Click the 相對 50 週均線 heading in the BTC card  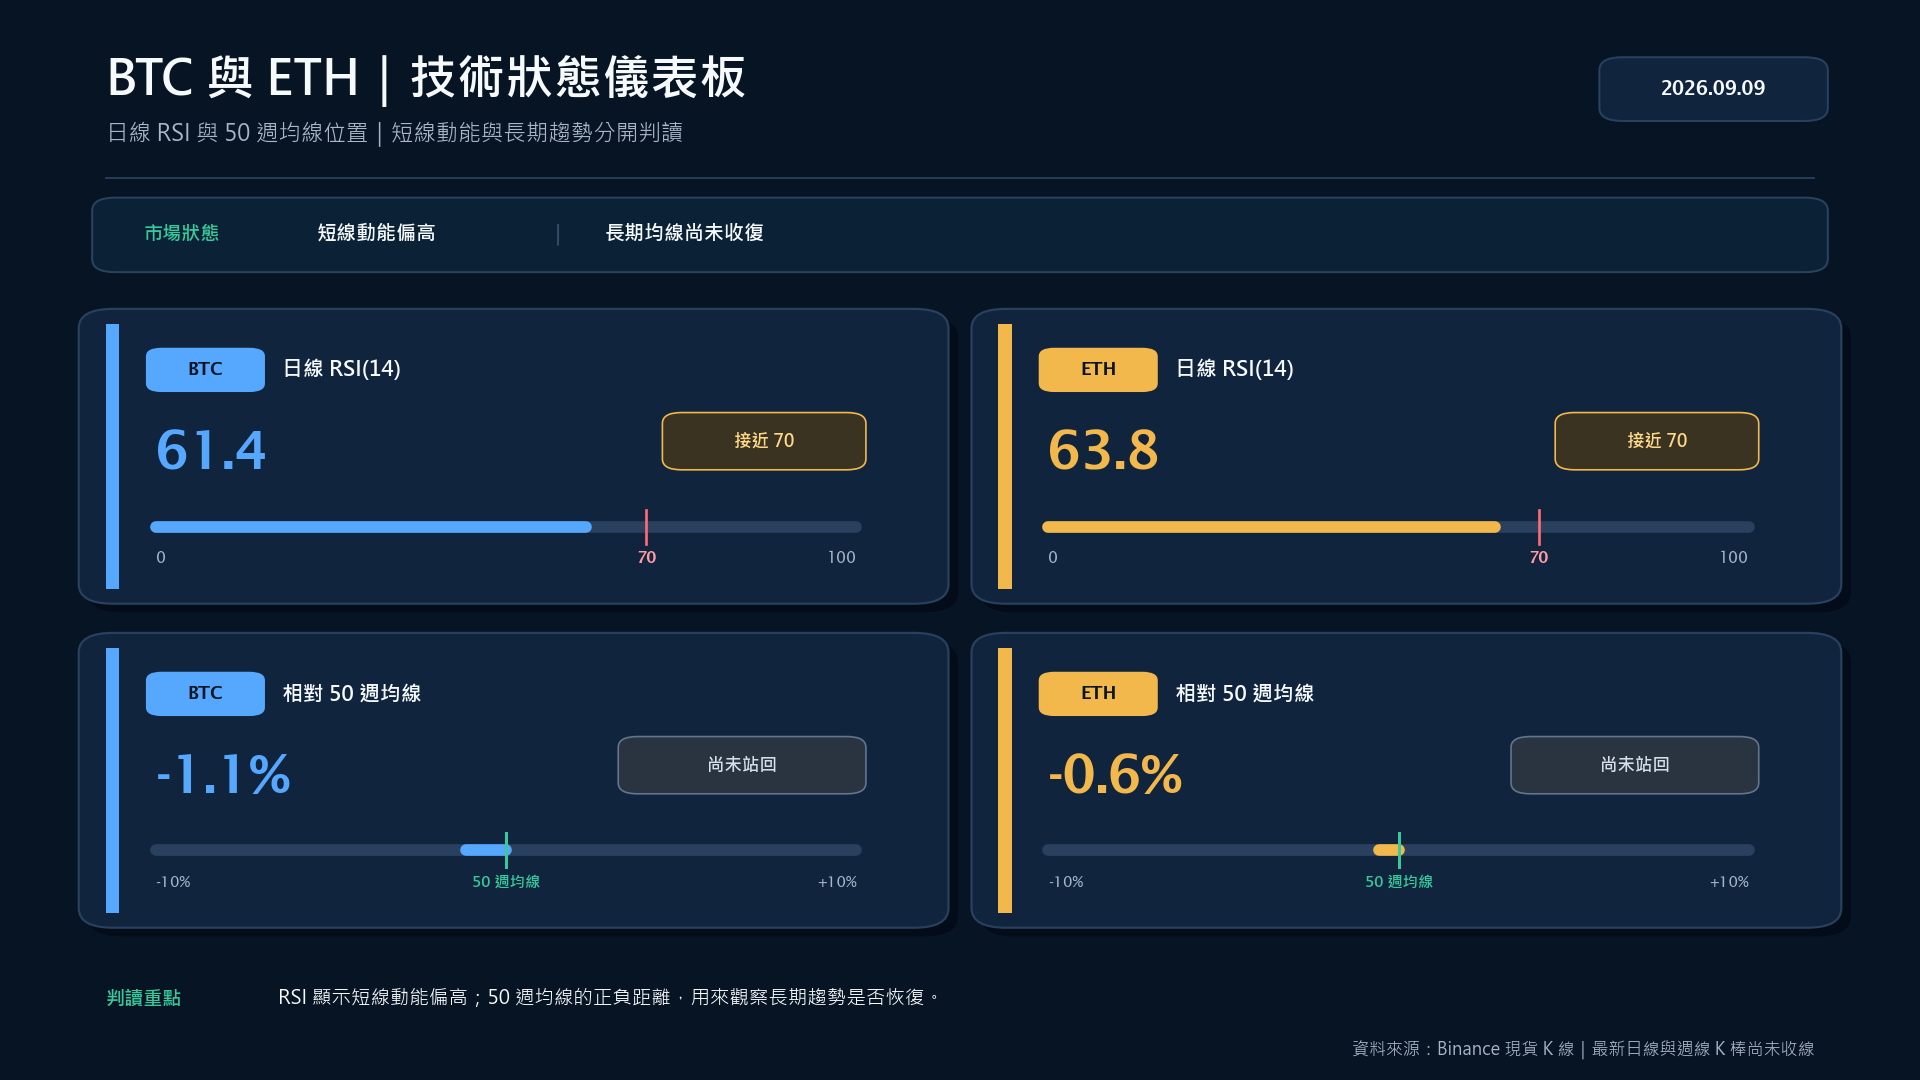point(352,693)
